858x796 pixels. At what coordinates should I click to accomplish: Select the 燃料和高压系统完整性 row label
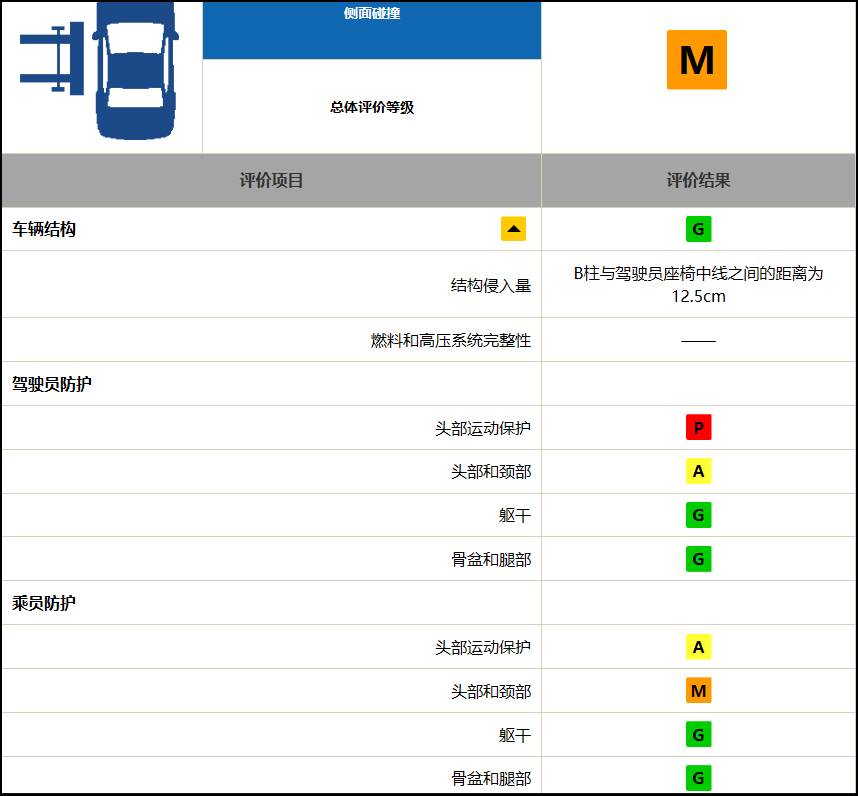451,341
